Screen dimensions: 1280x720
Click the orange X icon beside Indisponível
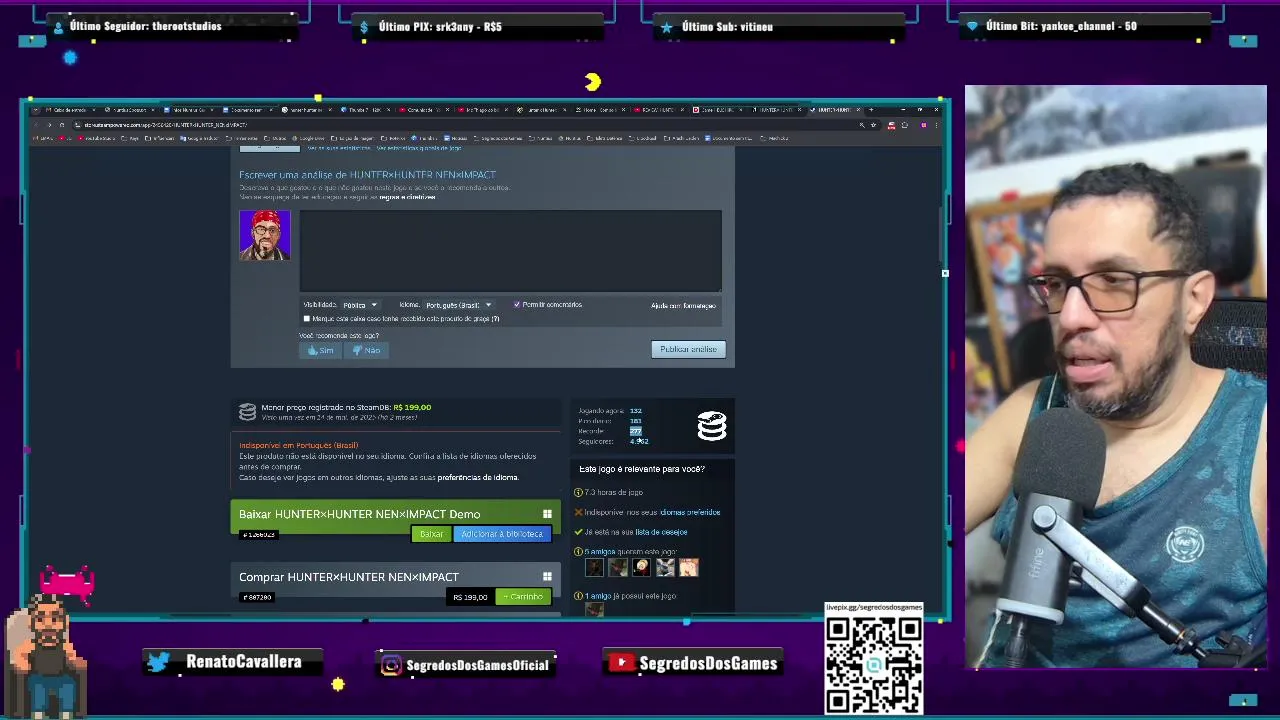578,512
